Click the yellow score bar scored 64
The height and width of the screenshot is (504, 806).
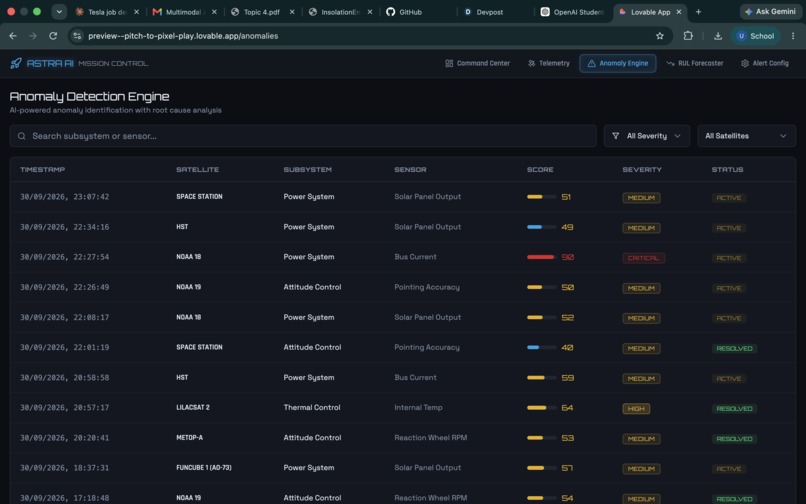[541, 408]
